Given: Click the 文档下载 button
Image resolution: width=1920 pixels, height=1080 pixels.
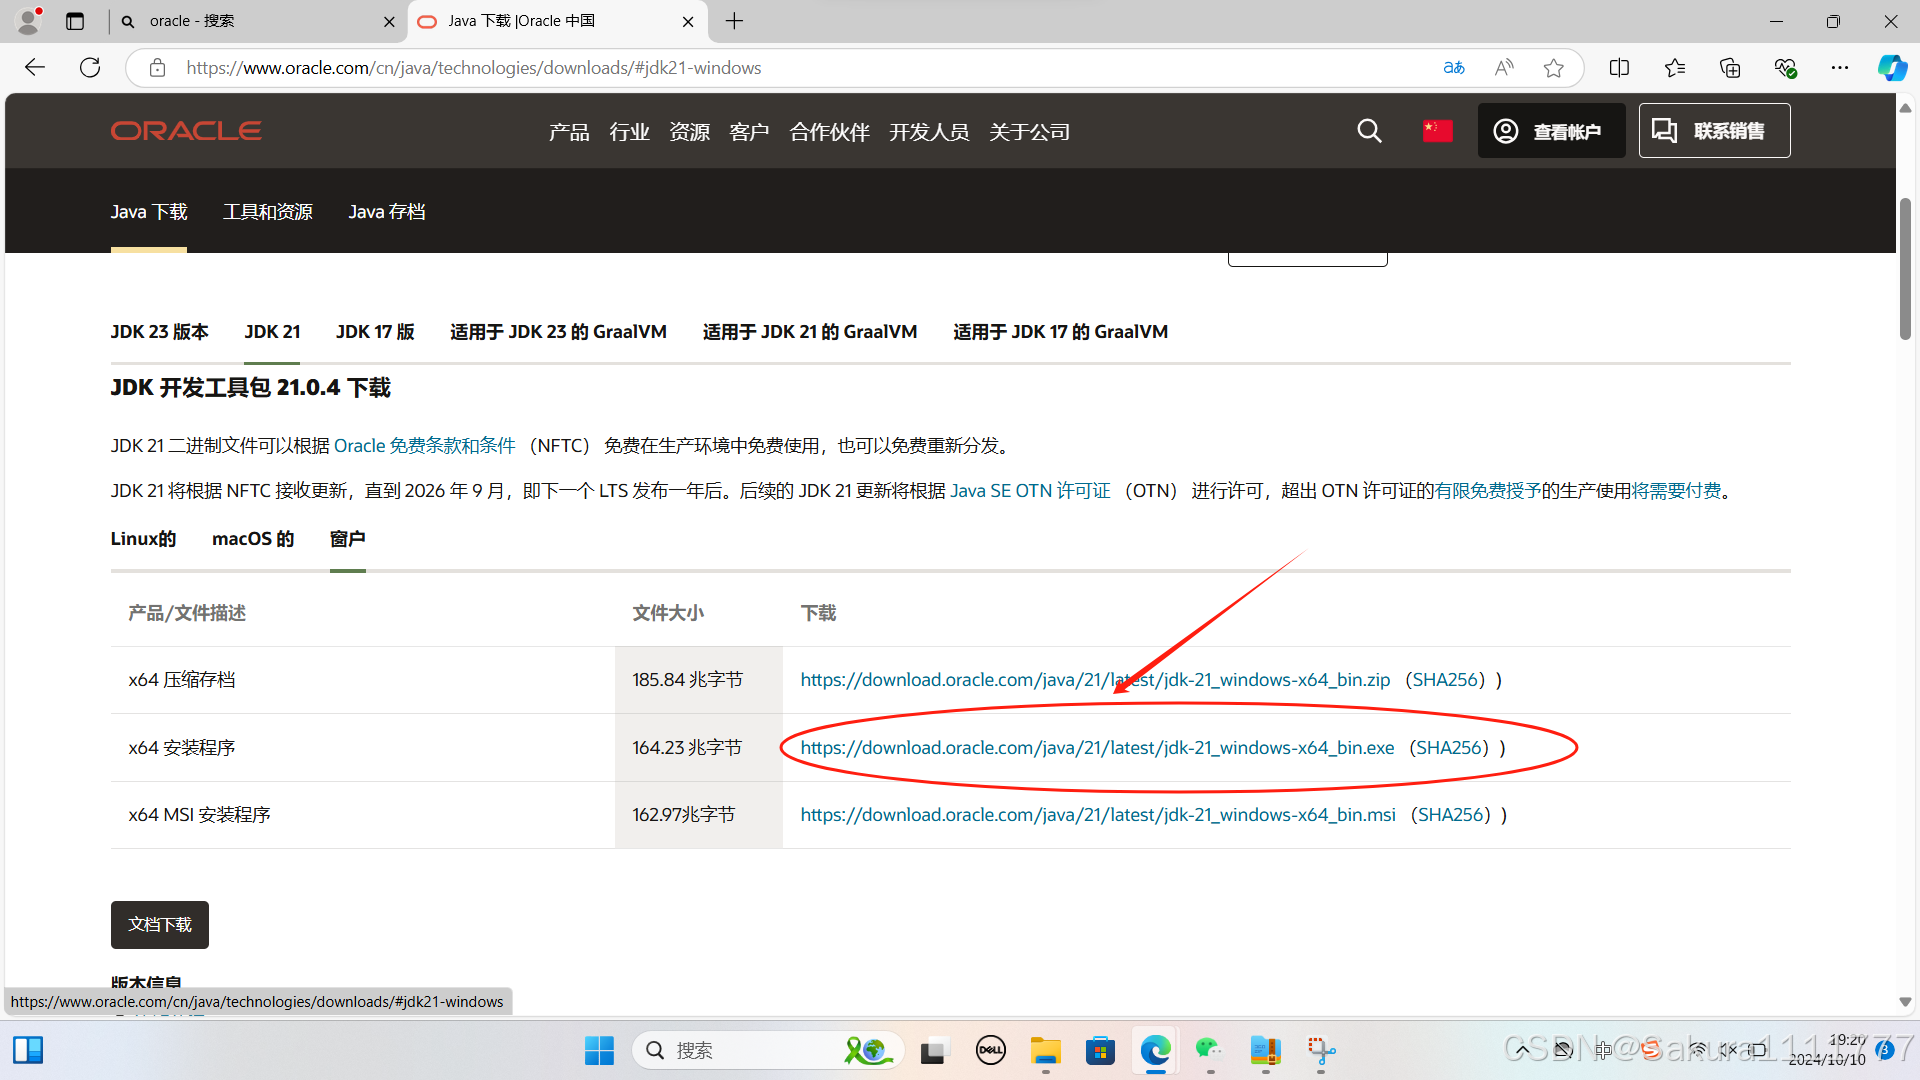Looking at the screenshot, I should tap(159, 925).
